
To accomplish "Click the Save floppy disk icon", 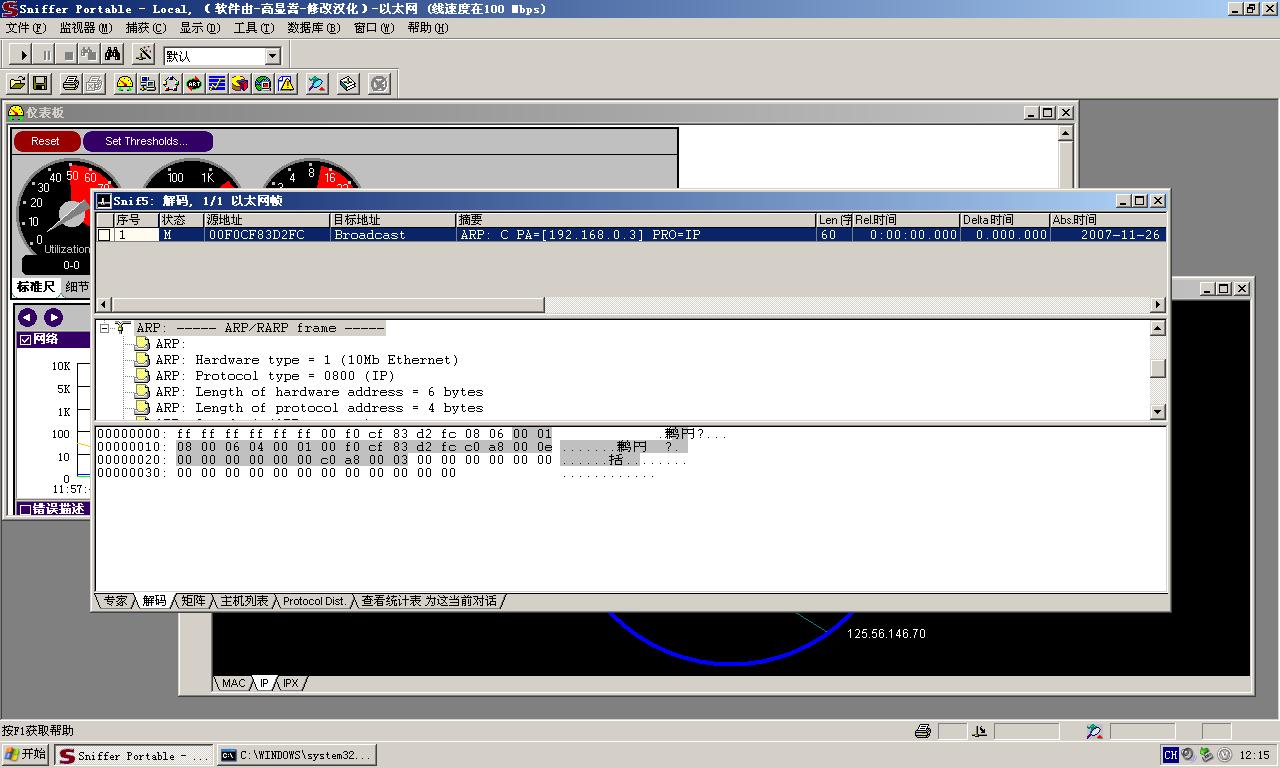I will (41, 84).
